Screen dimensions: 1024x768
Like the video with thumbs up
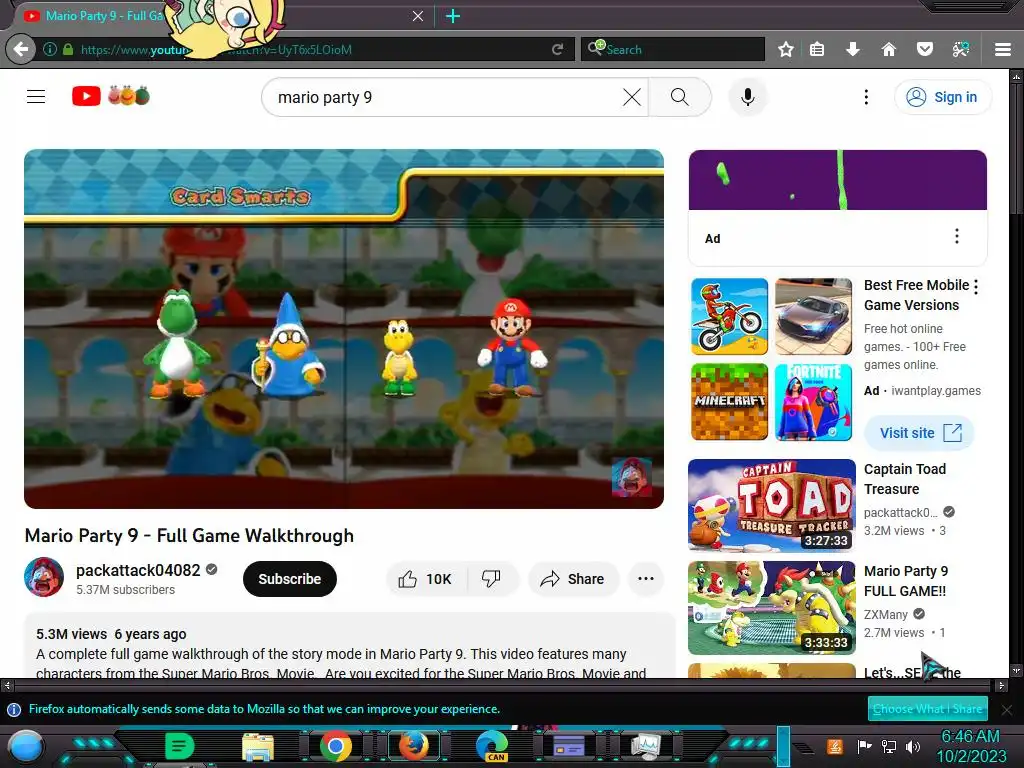coord(426,579)
